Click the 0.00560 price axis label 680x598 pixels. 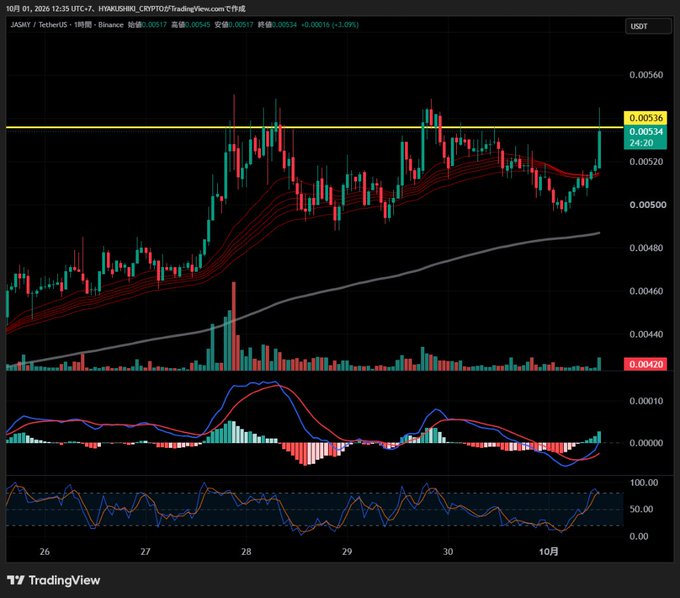pyautogui.click(x=646, y=75)
